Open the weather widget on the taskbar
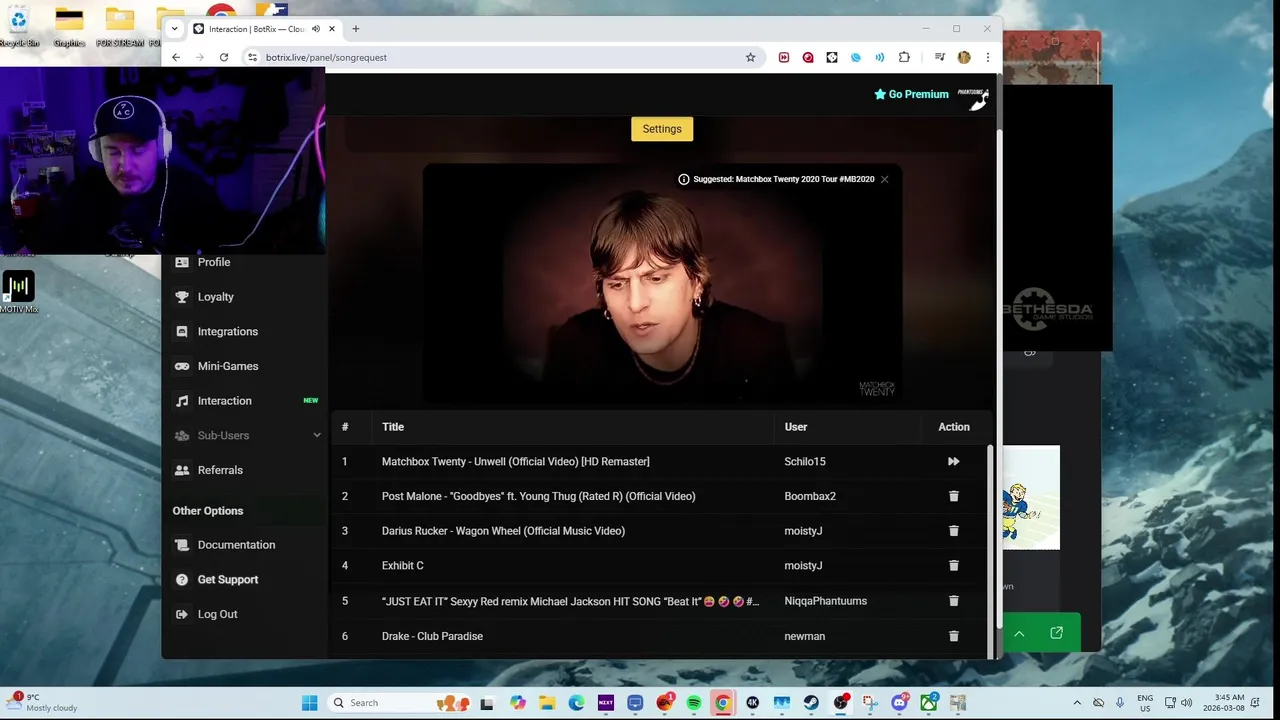The width and height of the screenshot is (1280, 720). pyautogui.click(x=43, y=702)
